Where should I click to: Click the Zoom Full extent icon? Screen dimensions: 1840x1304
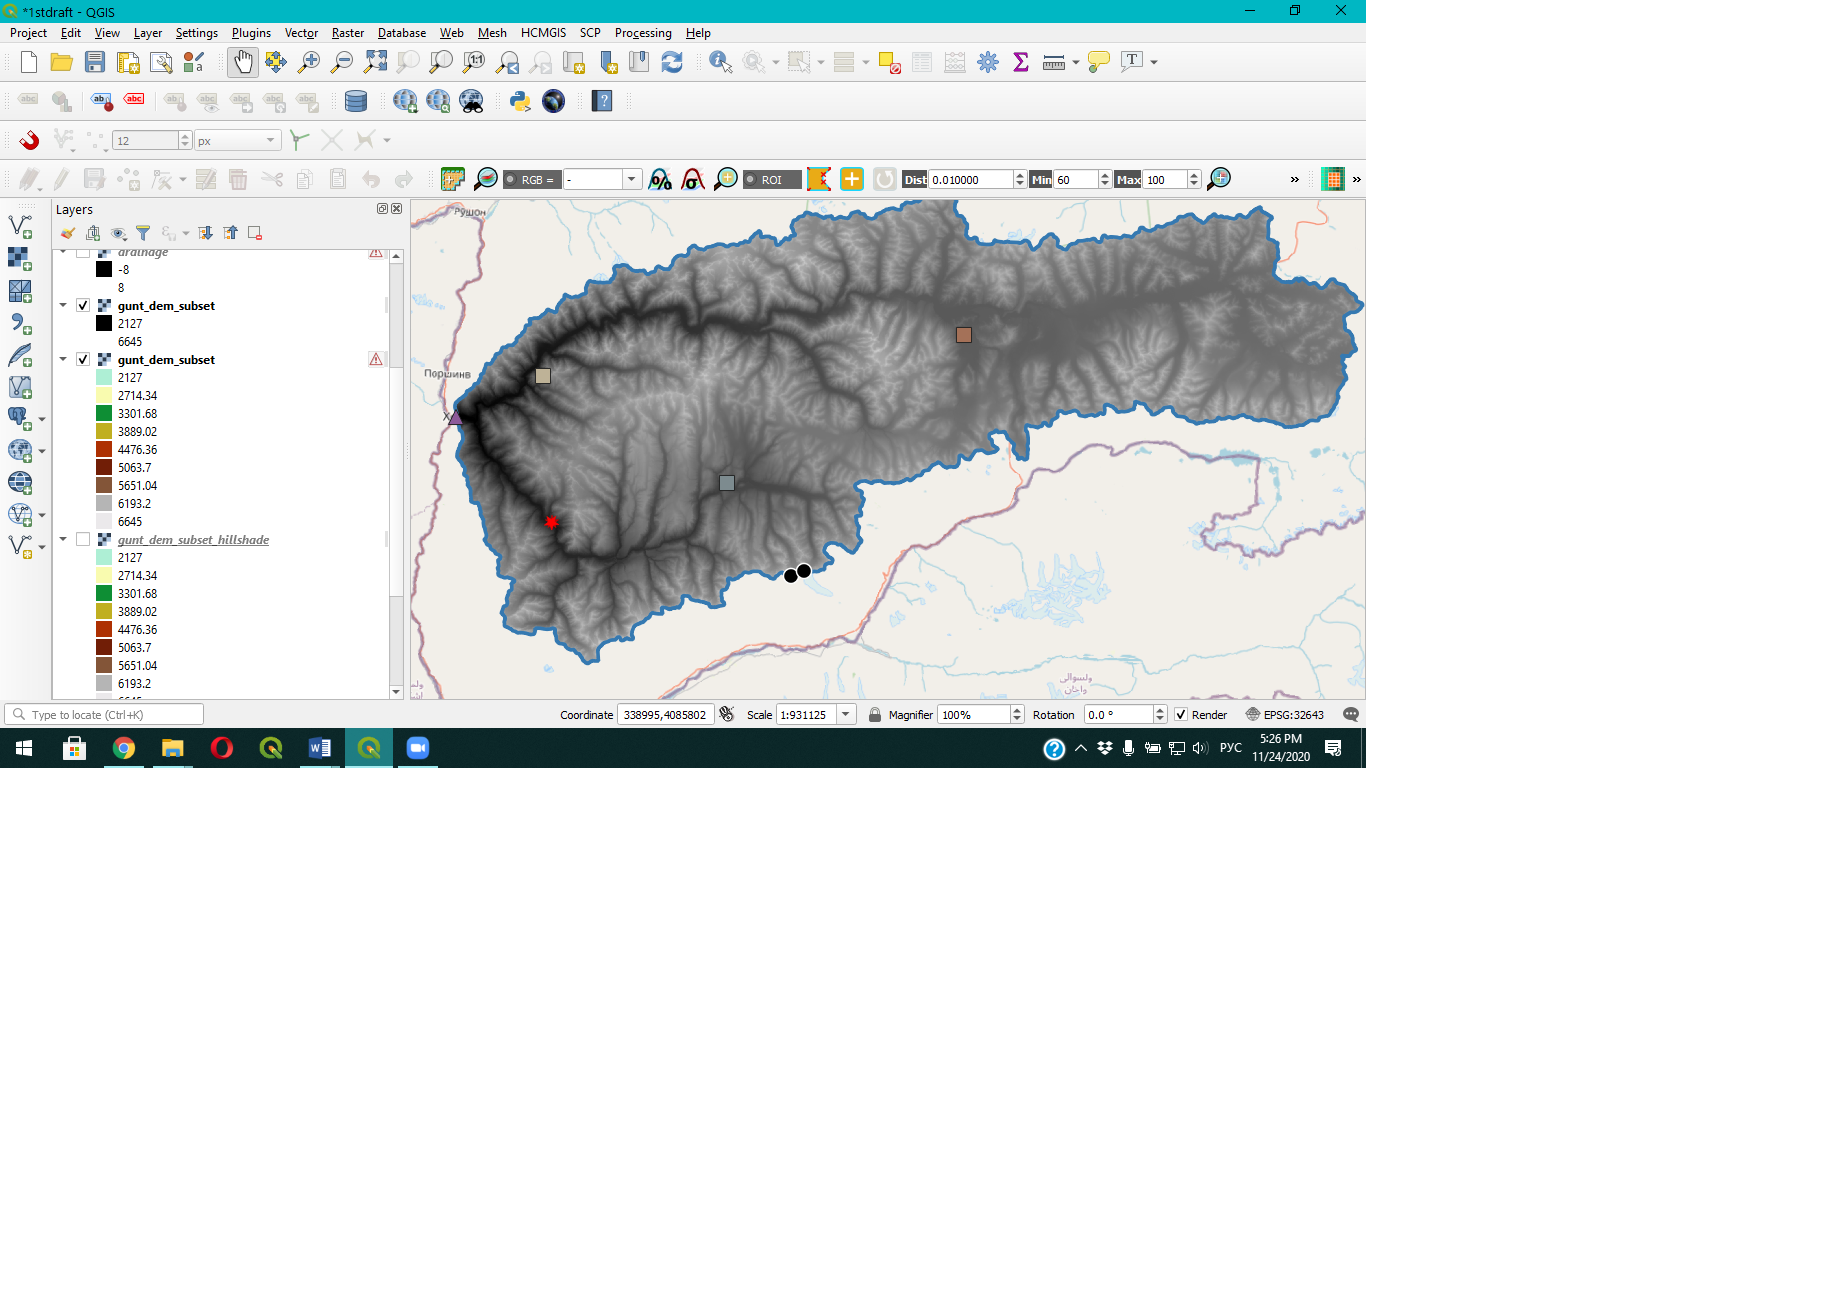375,62
